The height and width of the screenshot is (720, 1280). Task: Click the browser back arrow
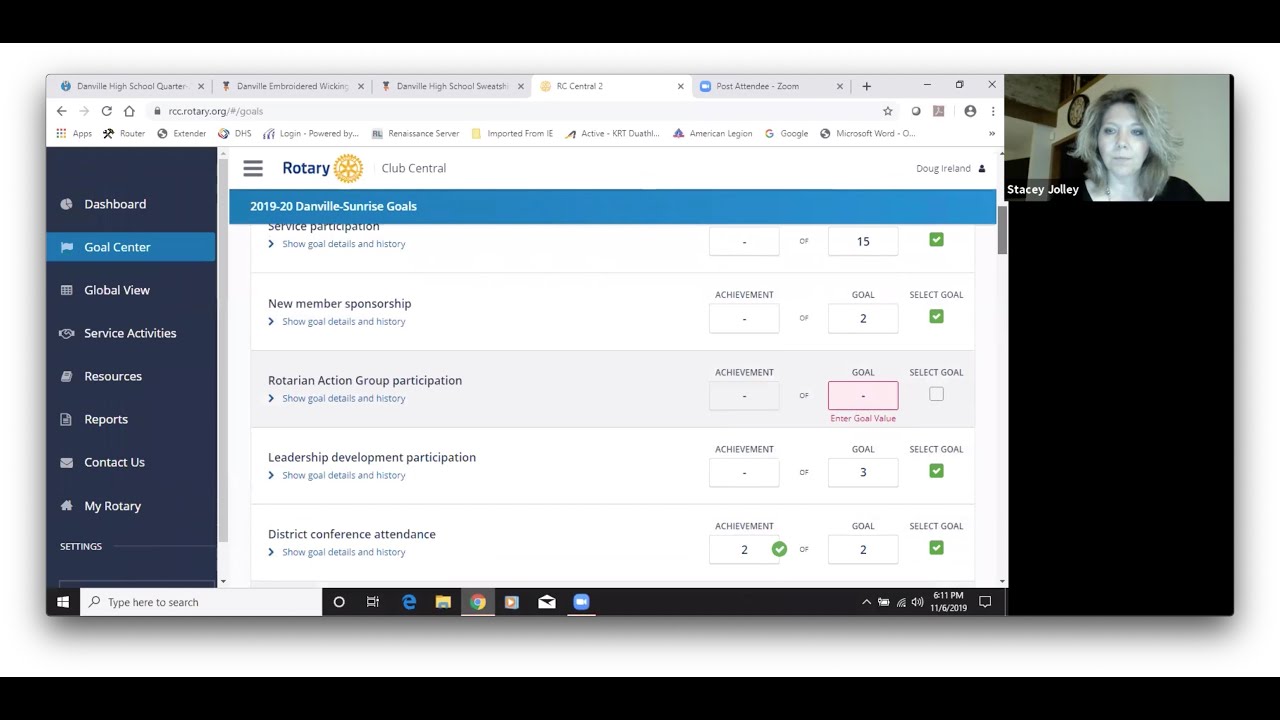tap(62, 111)
